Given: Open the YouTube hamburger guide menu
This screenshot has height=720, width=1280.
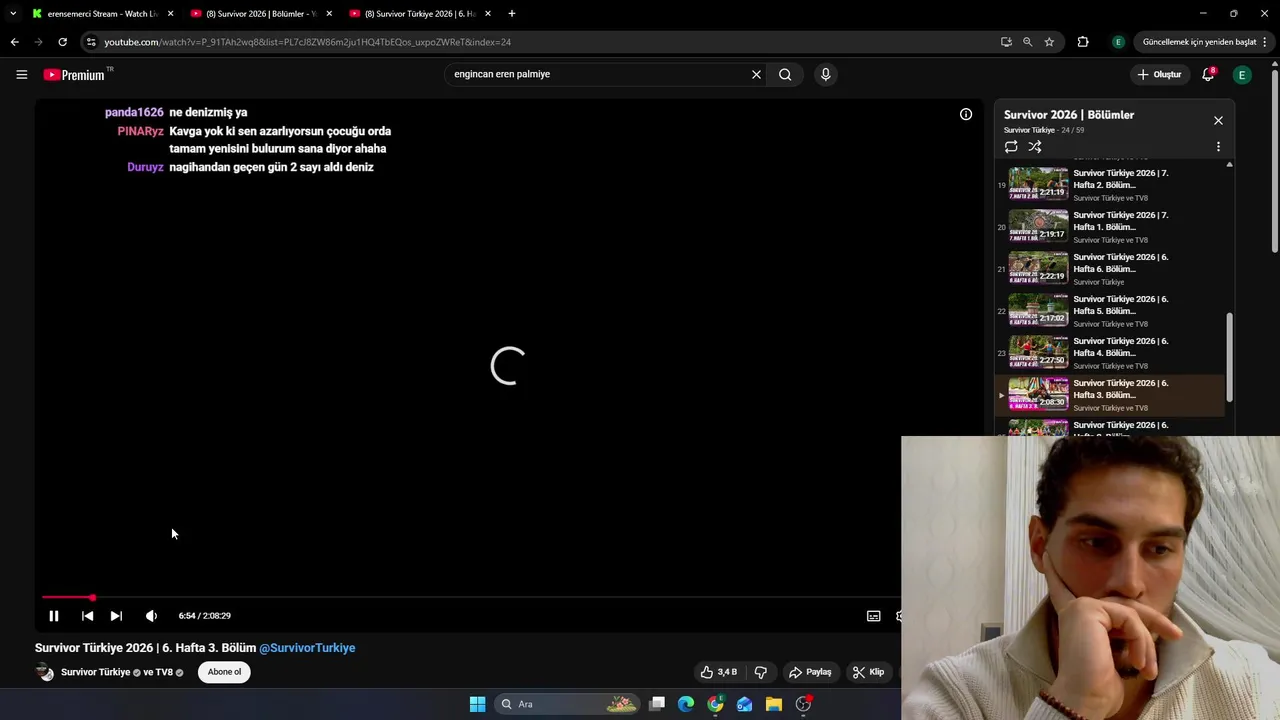Looking at the screenshot, I should coord(21,74).
